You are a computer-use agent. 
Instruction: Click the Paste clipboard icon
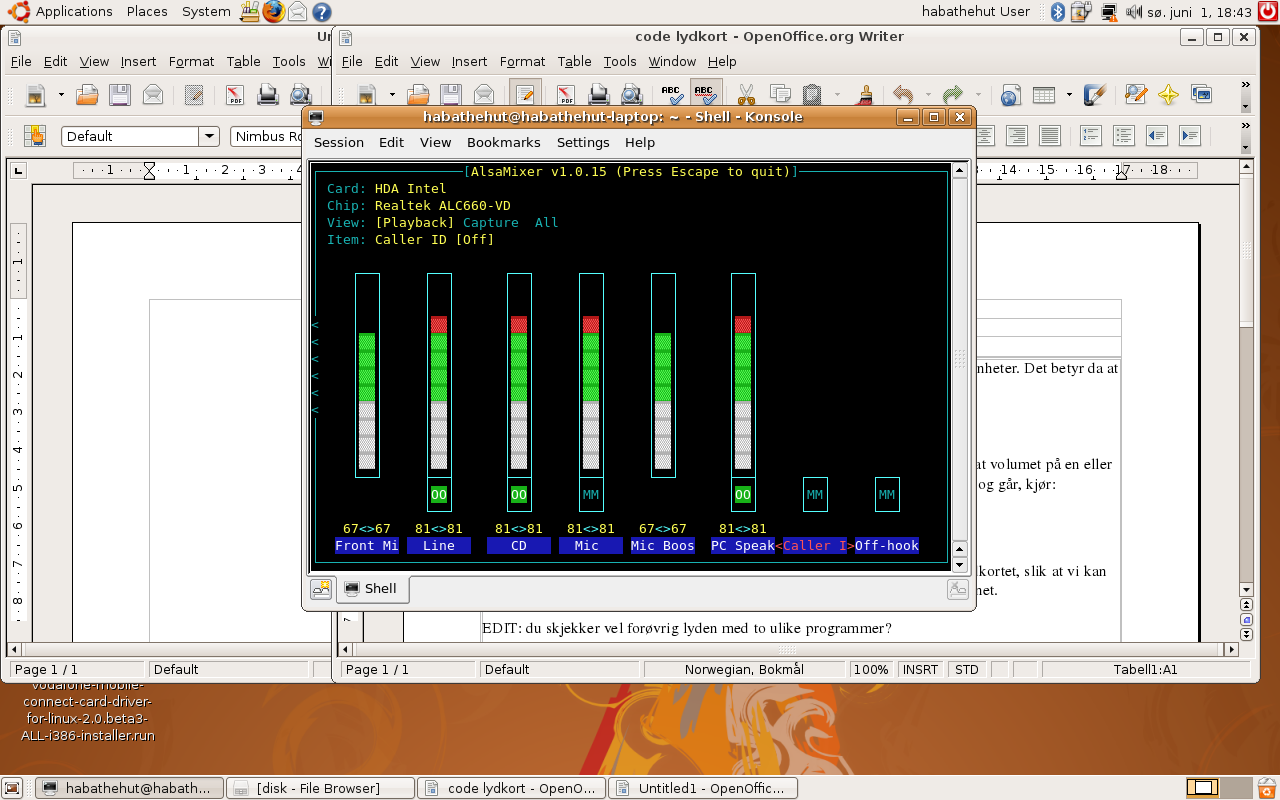coord(813,95)
